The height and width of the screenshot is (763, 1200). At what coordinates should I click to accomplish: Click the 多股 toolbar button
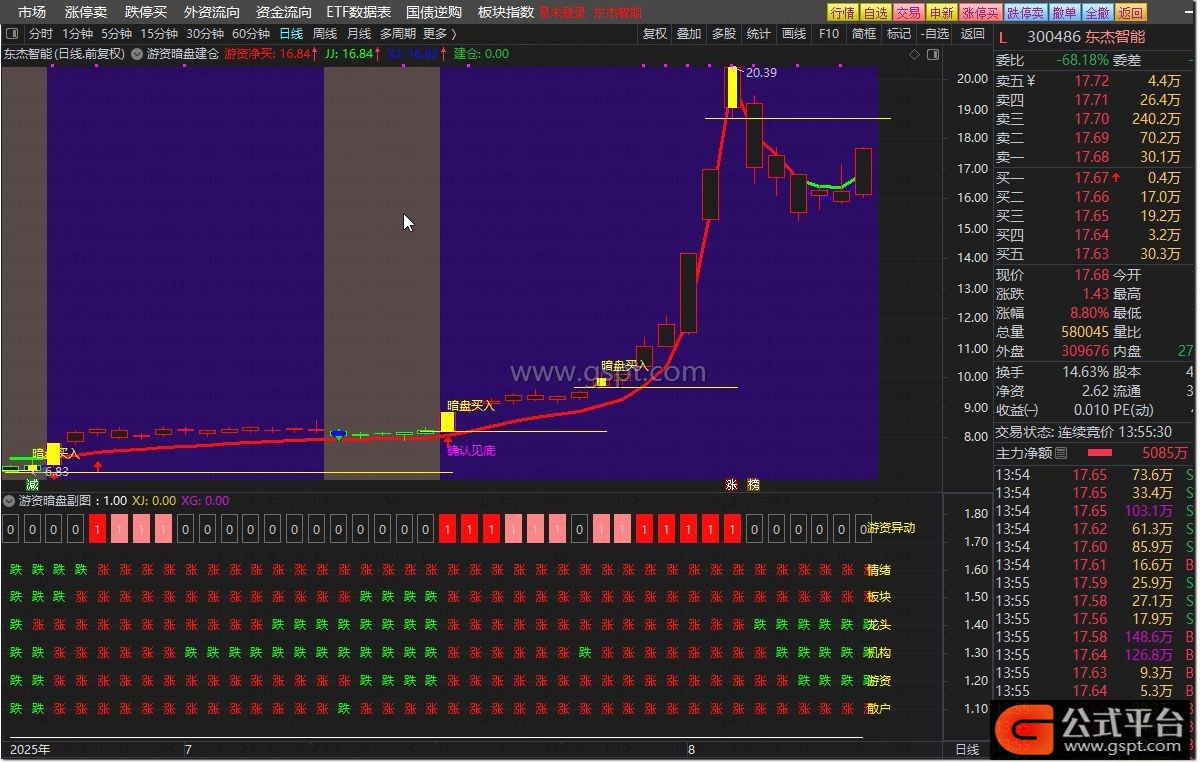tap(724, 33)
